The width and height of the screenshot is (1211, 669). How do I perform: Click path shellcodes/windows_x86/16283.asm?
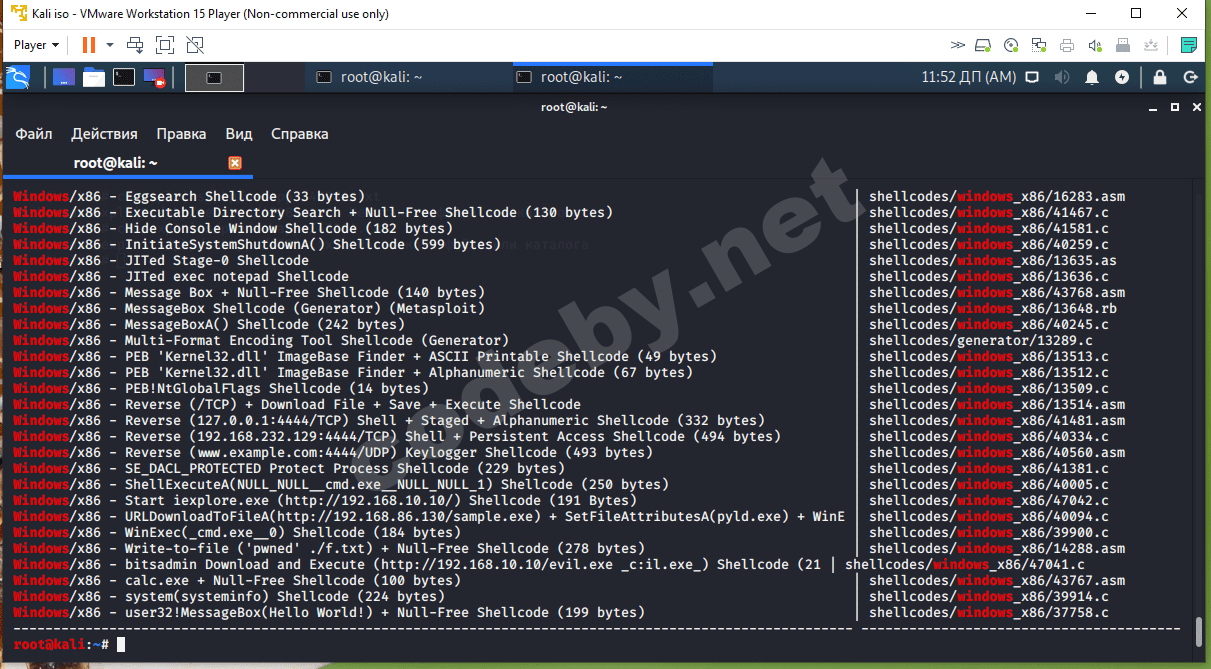(997, 196)
